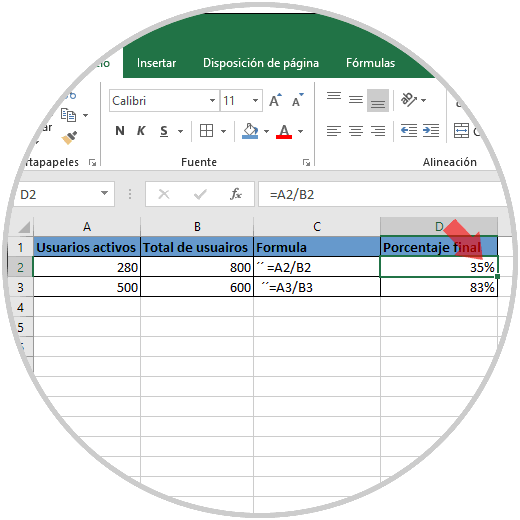The height and width of the screenshot is (520, 520).
Task: Center text horizontally
Action: 356,131
